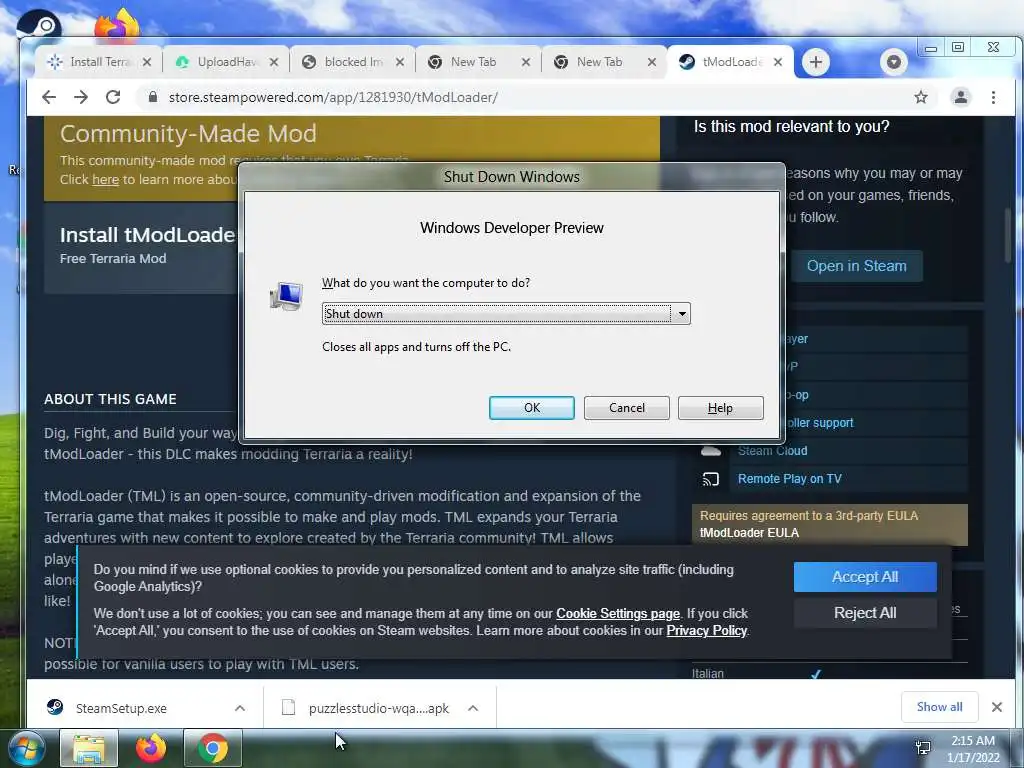Click the Italian language checkmark
1024x768 pixels.
tap(816, 673)
